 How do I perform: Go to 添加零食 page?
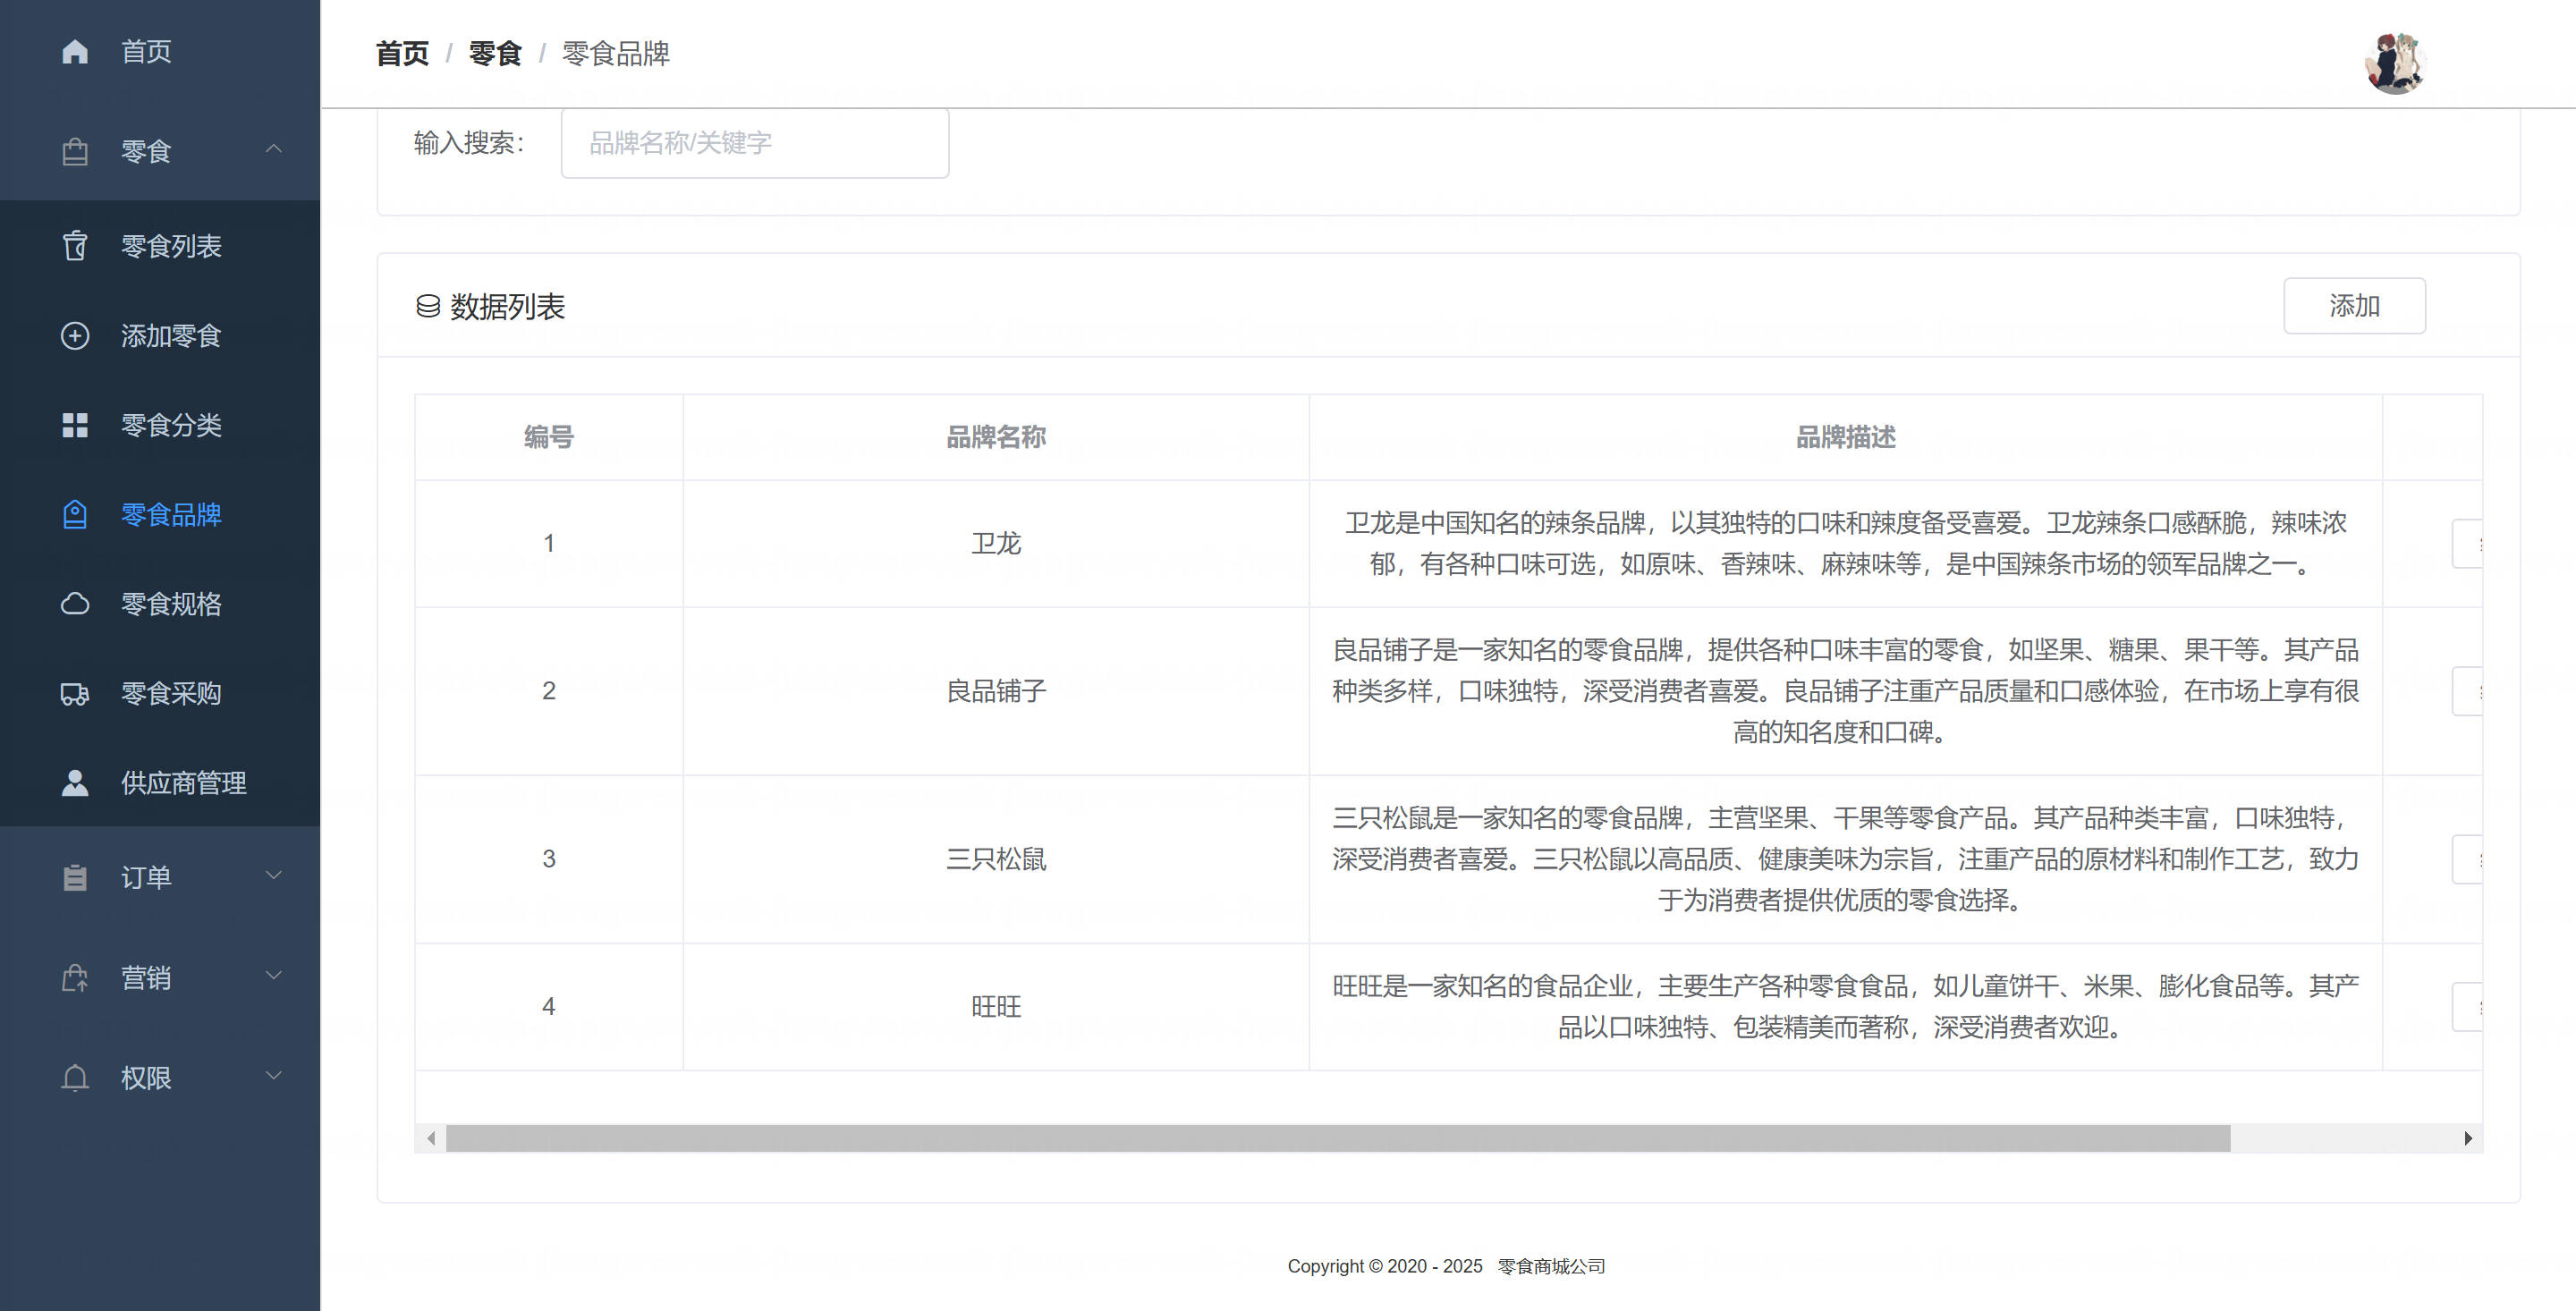pos(160,335)
